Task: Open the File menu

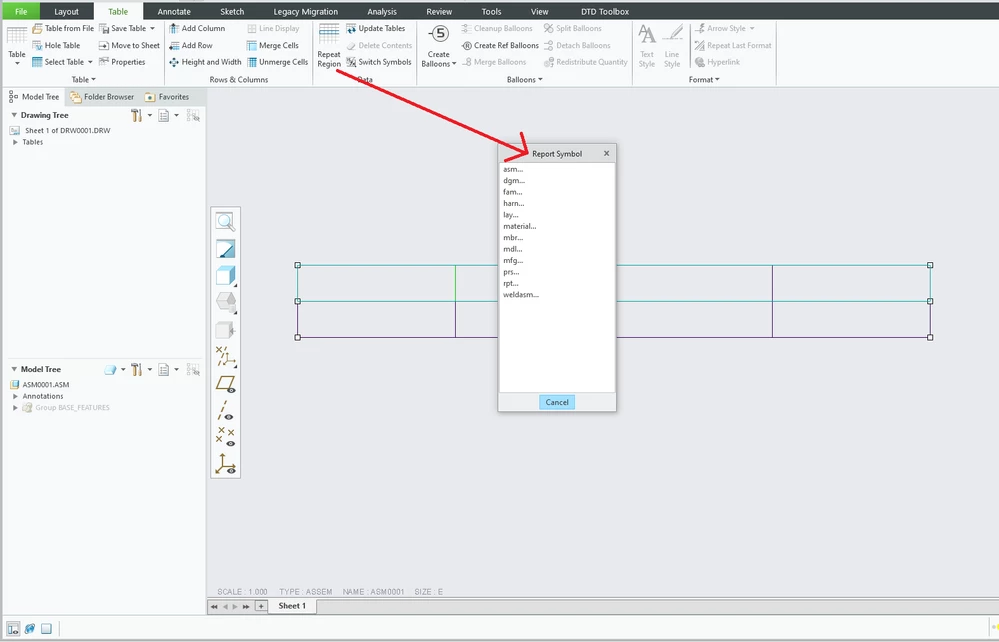Action: point(21,11)
